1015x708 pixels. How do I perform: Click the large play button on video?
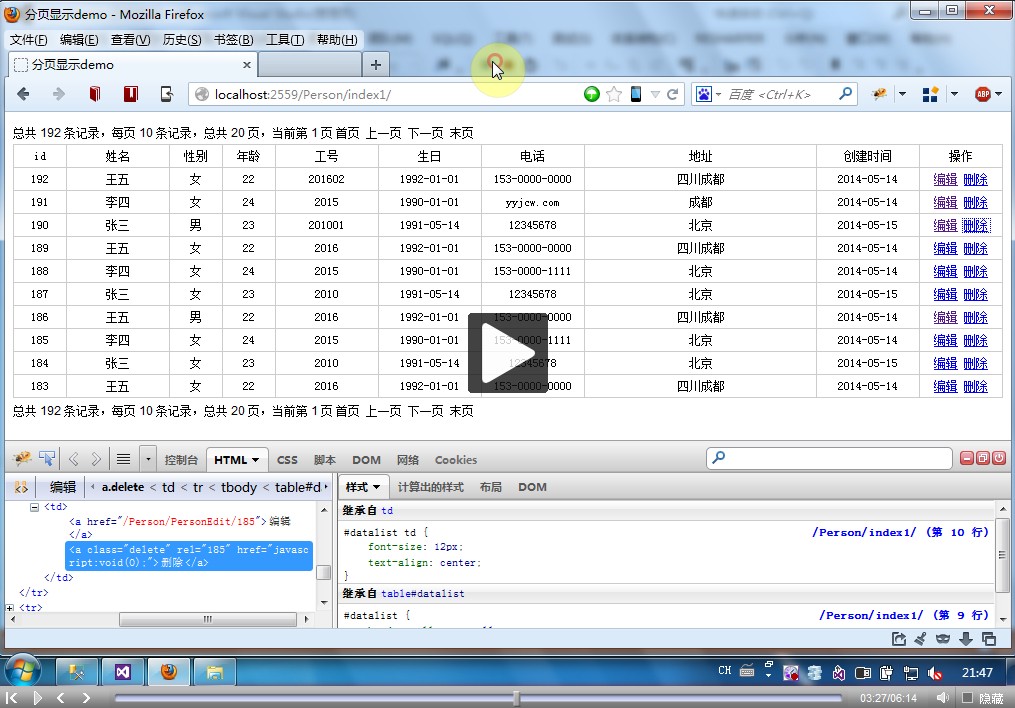507,353
